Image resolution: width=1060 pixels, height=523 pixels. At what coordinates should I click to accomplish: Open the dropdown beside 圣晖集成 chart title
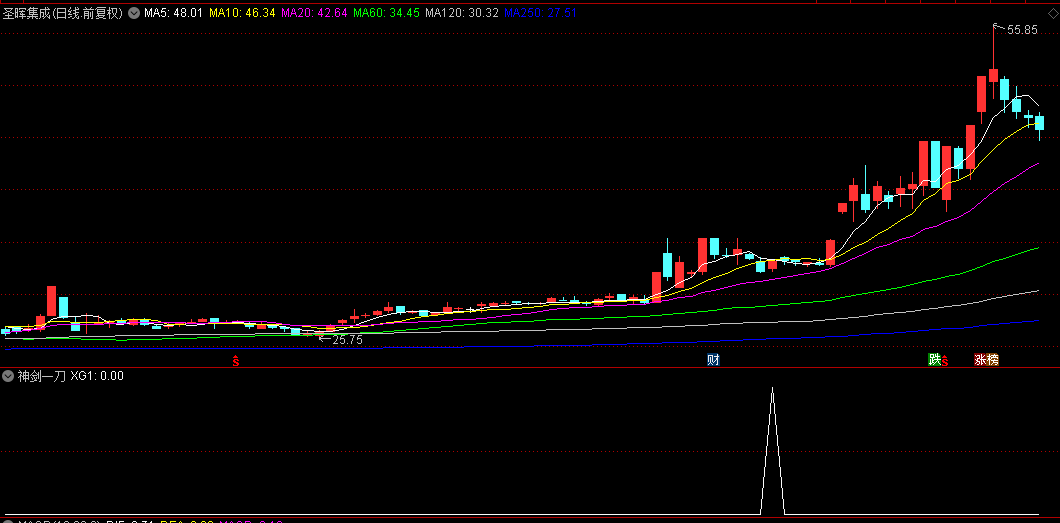[x=132, y=13]
